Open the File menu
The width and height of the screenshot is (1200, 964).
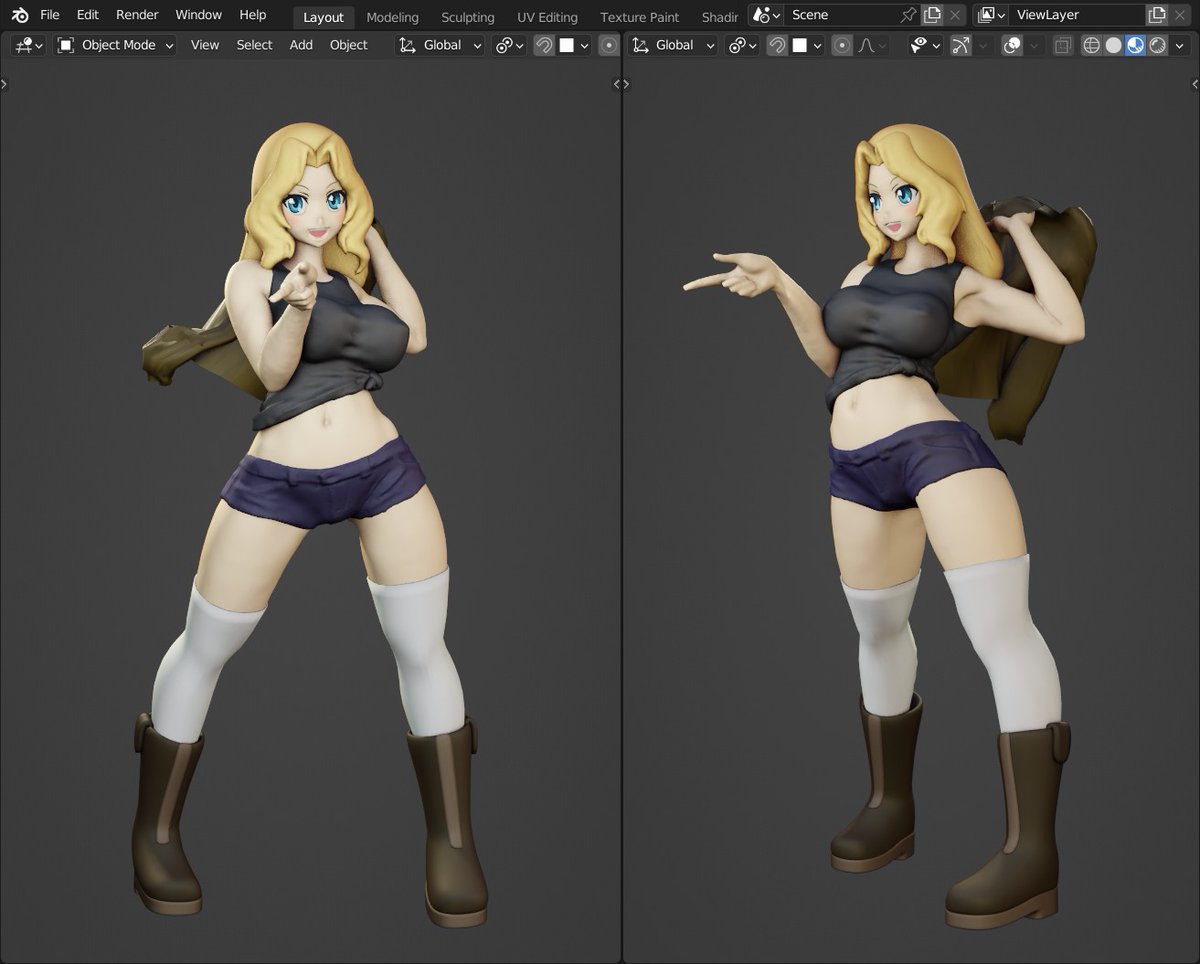coord(50,15)
